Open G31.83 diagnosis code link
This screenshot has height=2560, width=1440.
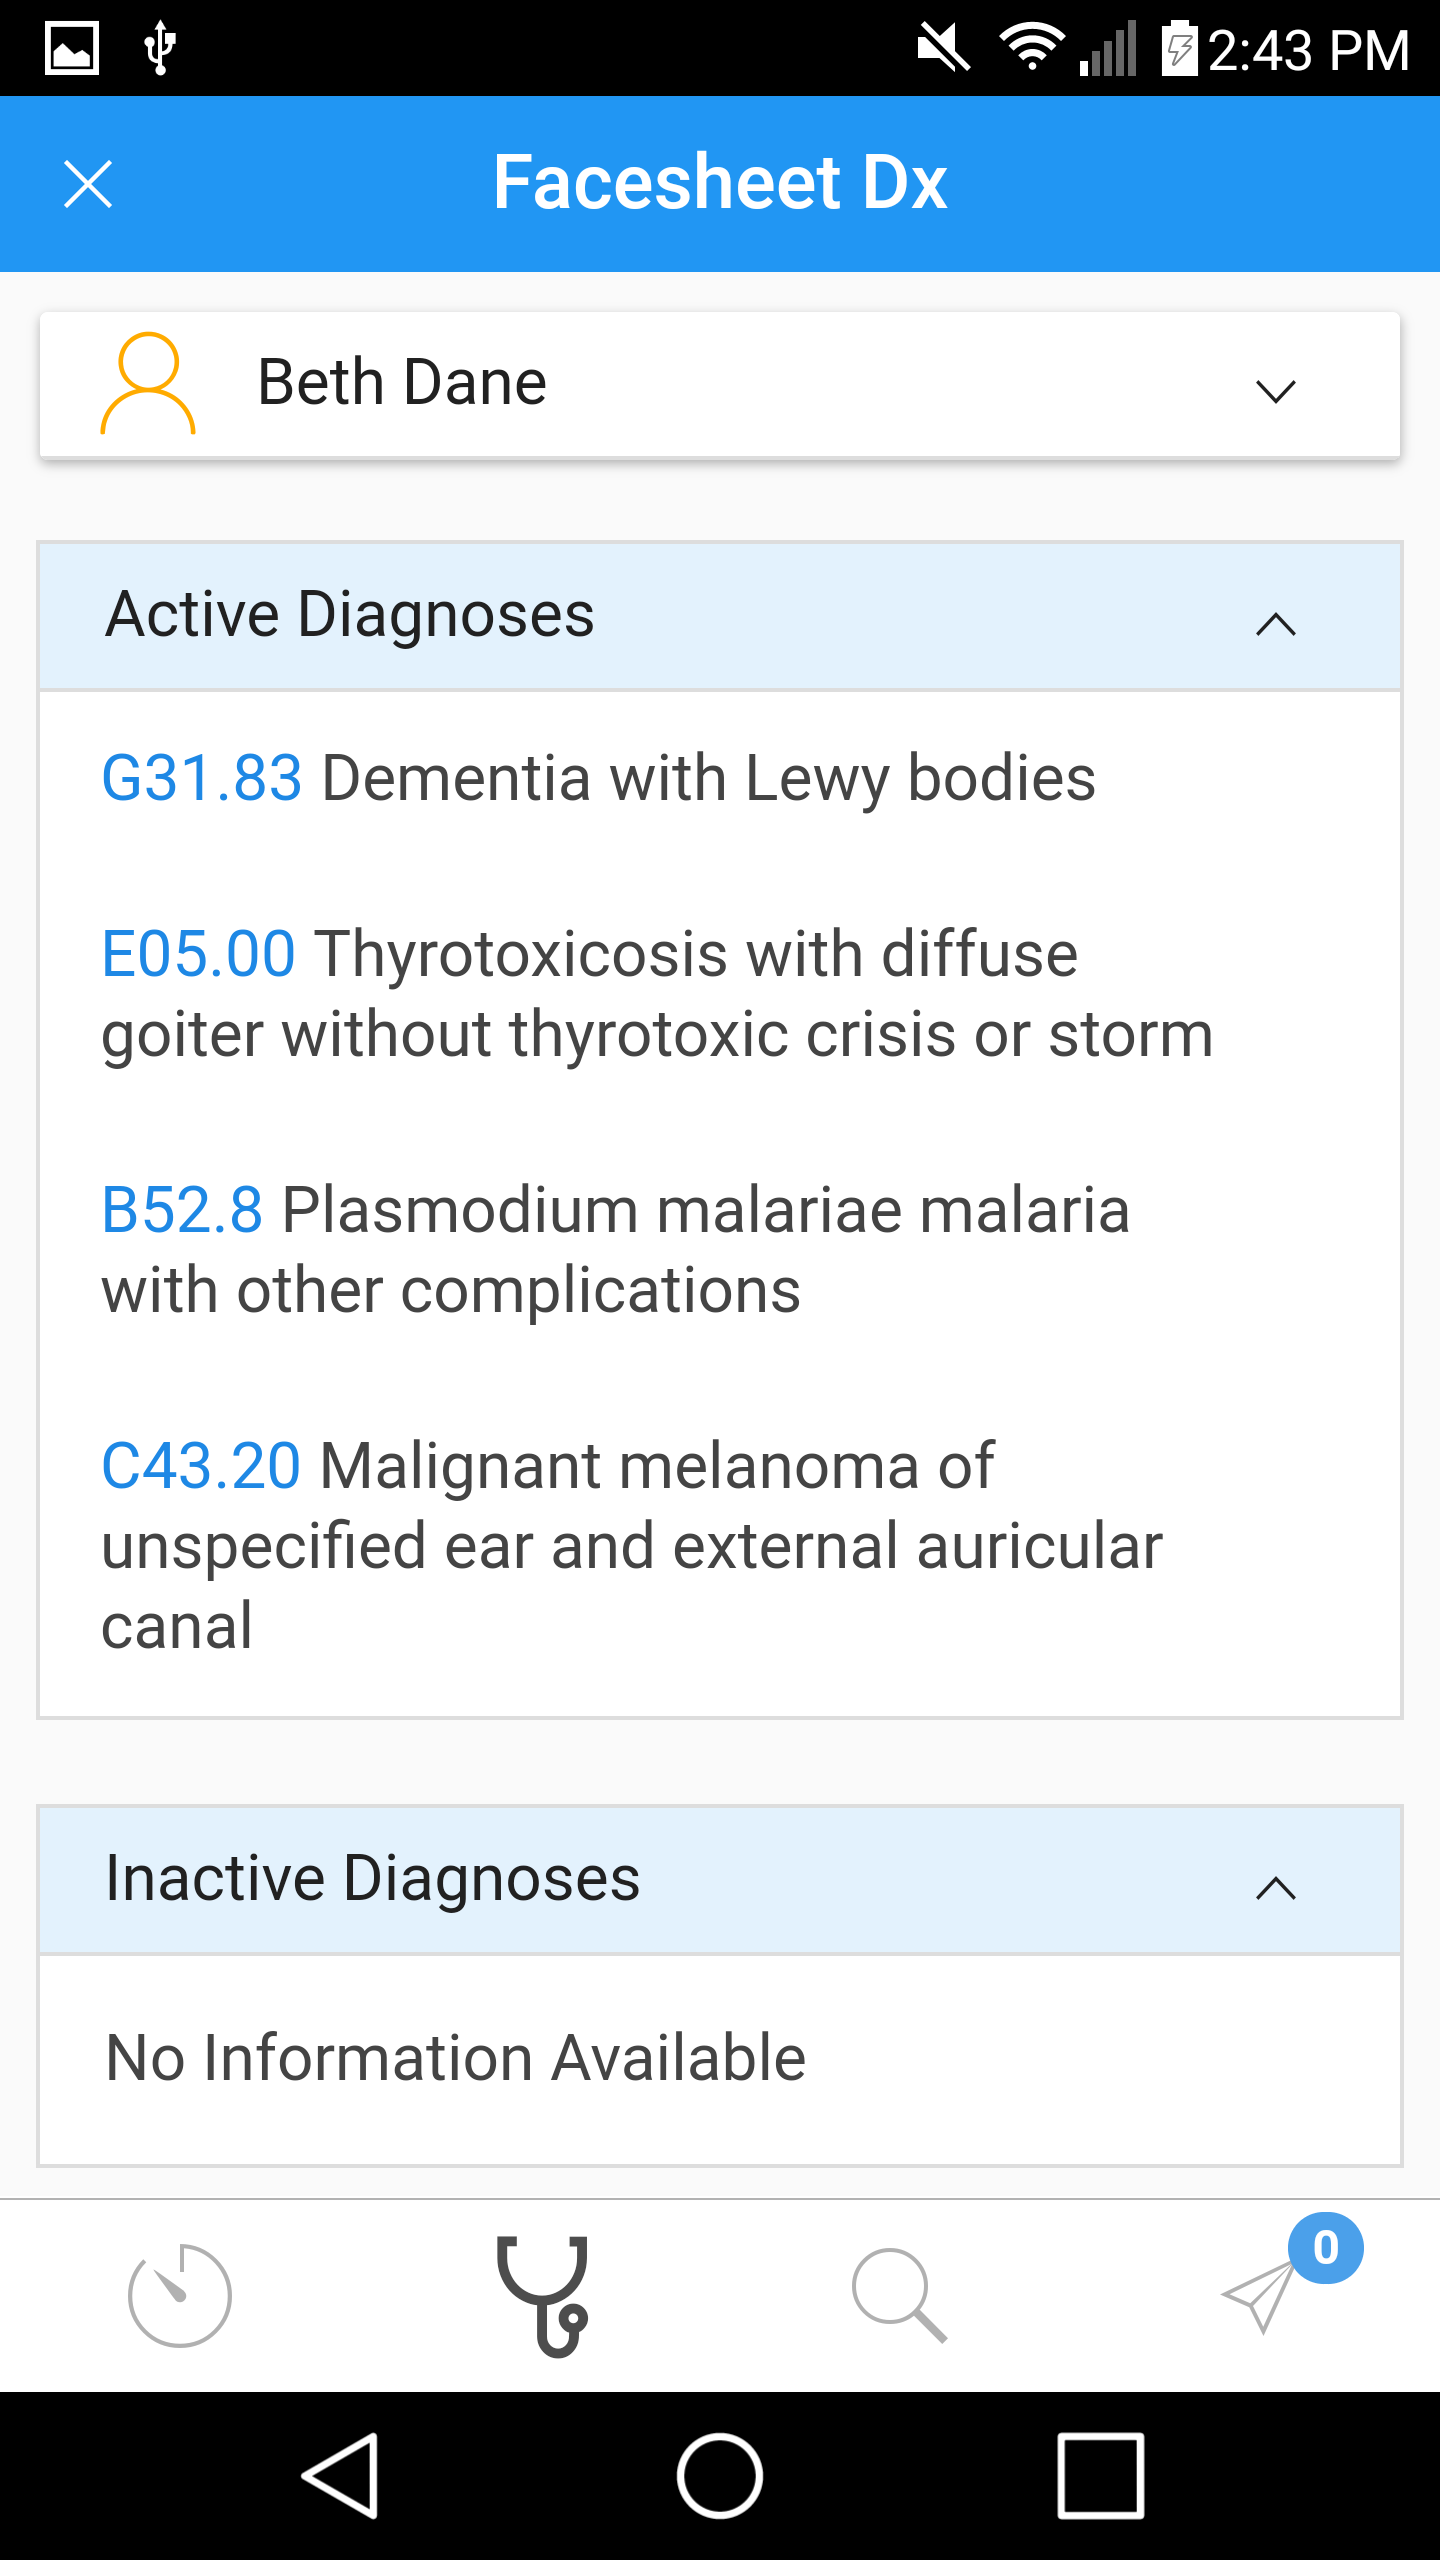coord(202,778)
